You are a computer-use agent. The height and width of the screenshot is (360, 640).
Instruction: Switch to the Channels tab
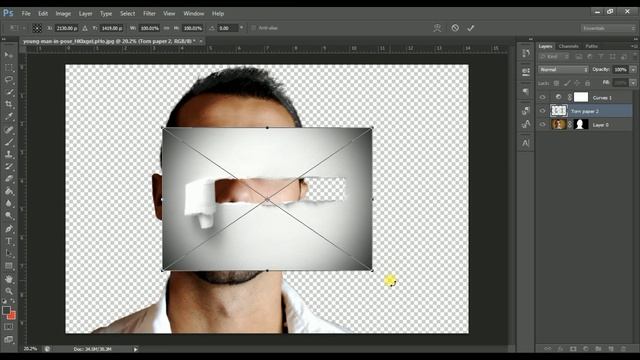(x=568, y=46)
